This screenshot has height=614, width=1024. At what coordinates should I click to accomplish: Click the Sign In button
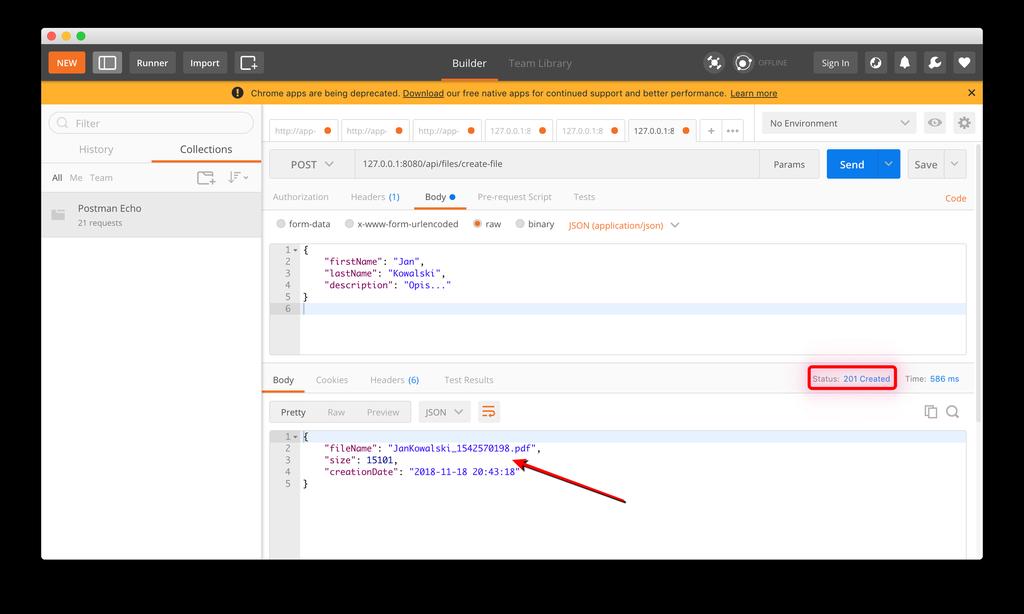tap(835, 63)
